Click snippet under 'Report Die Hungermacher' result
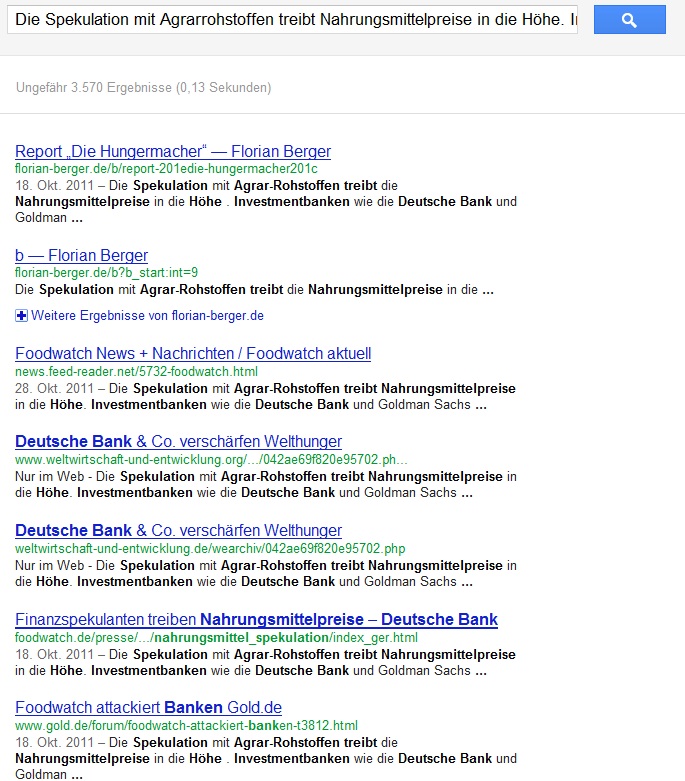 click(266, 202)
